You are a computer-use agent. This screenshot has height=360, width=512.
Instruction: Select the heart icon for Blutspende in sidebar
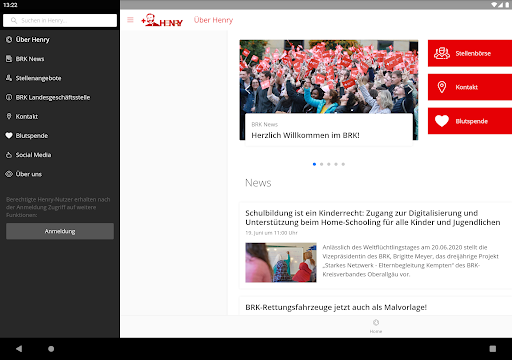click(x=9, y=135)
